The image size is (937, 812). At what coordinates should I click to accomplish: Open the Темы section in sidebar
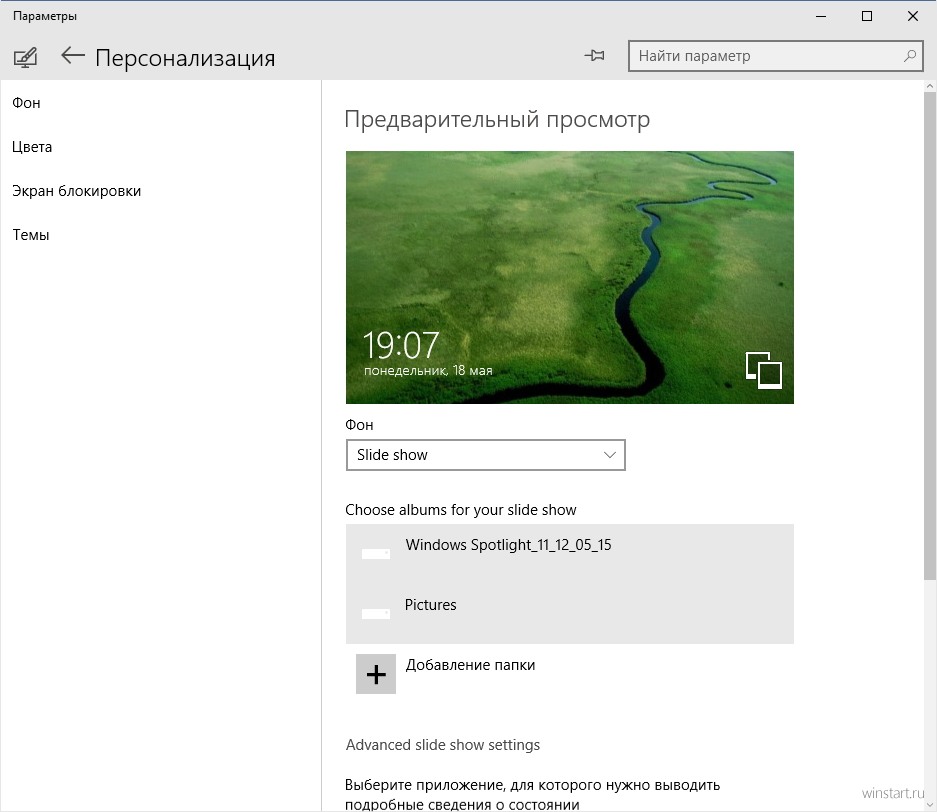click(x=31, y=235)
